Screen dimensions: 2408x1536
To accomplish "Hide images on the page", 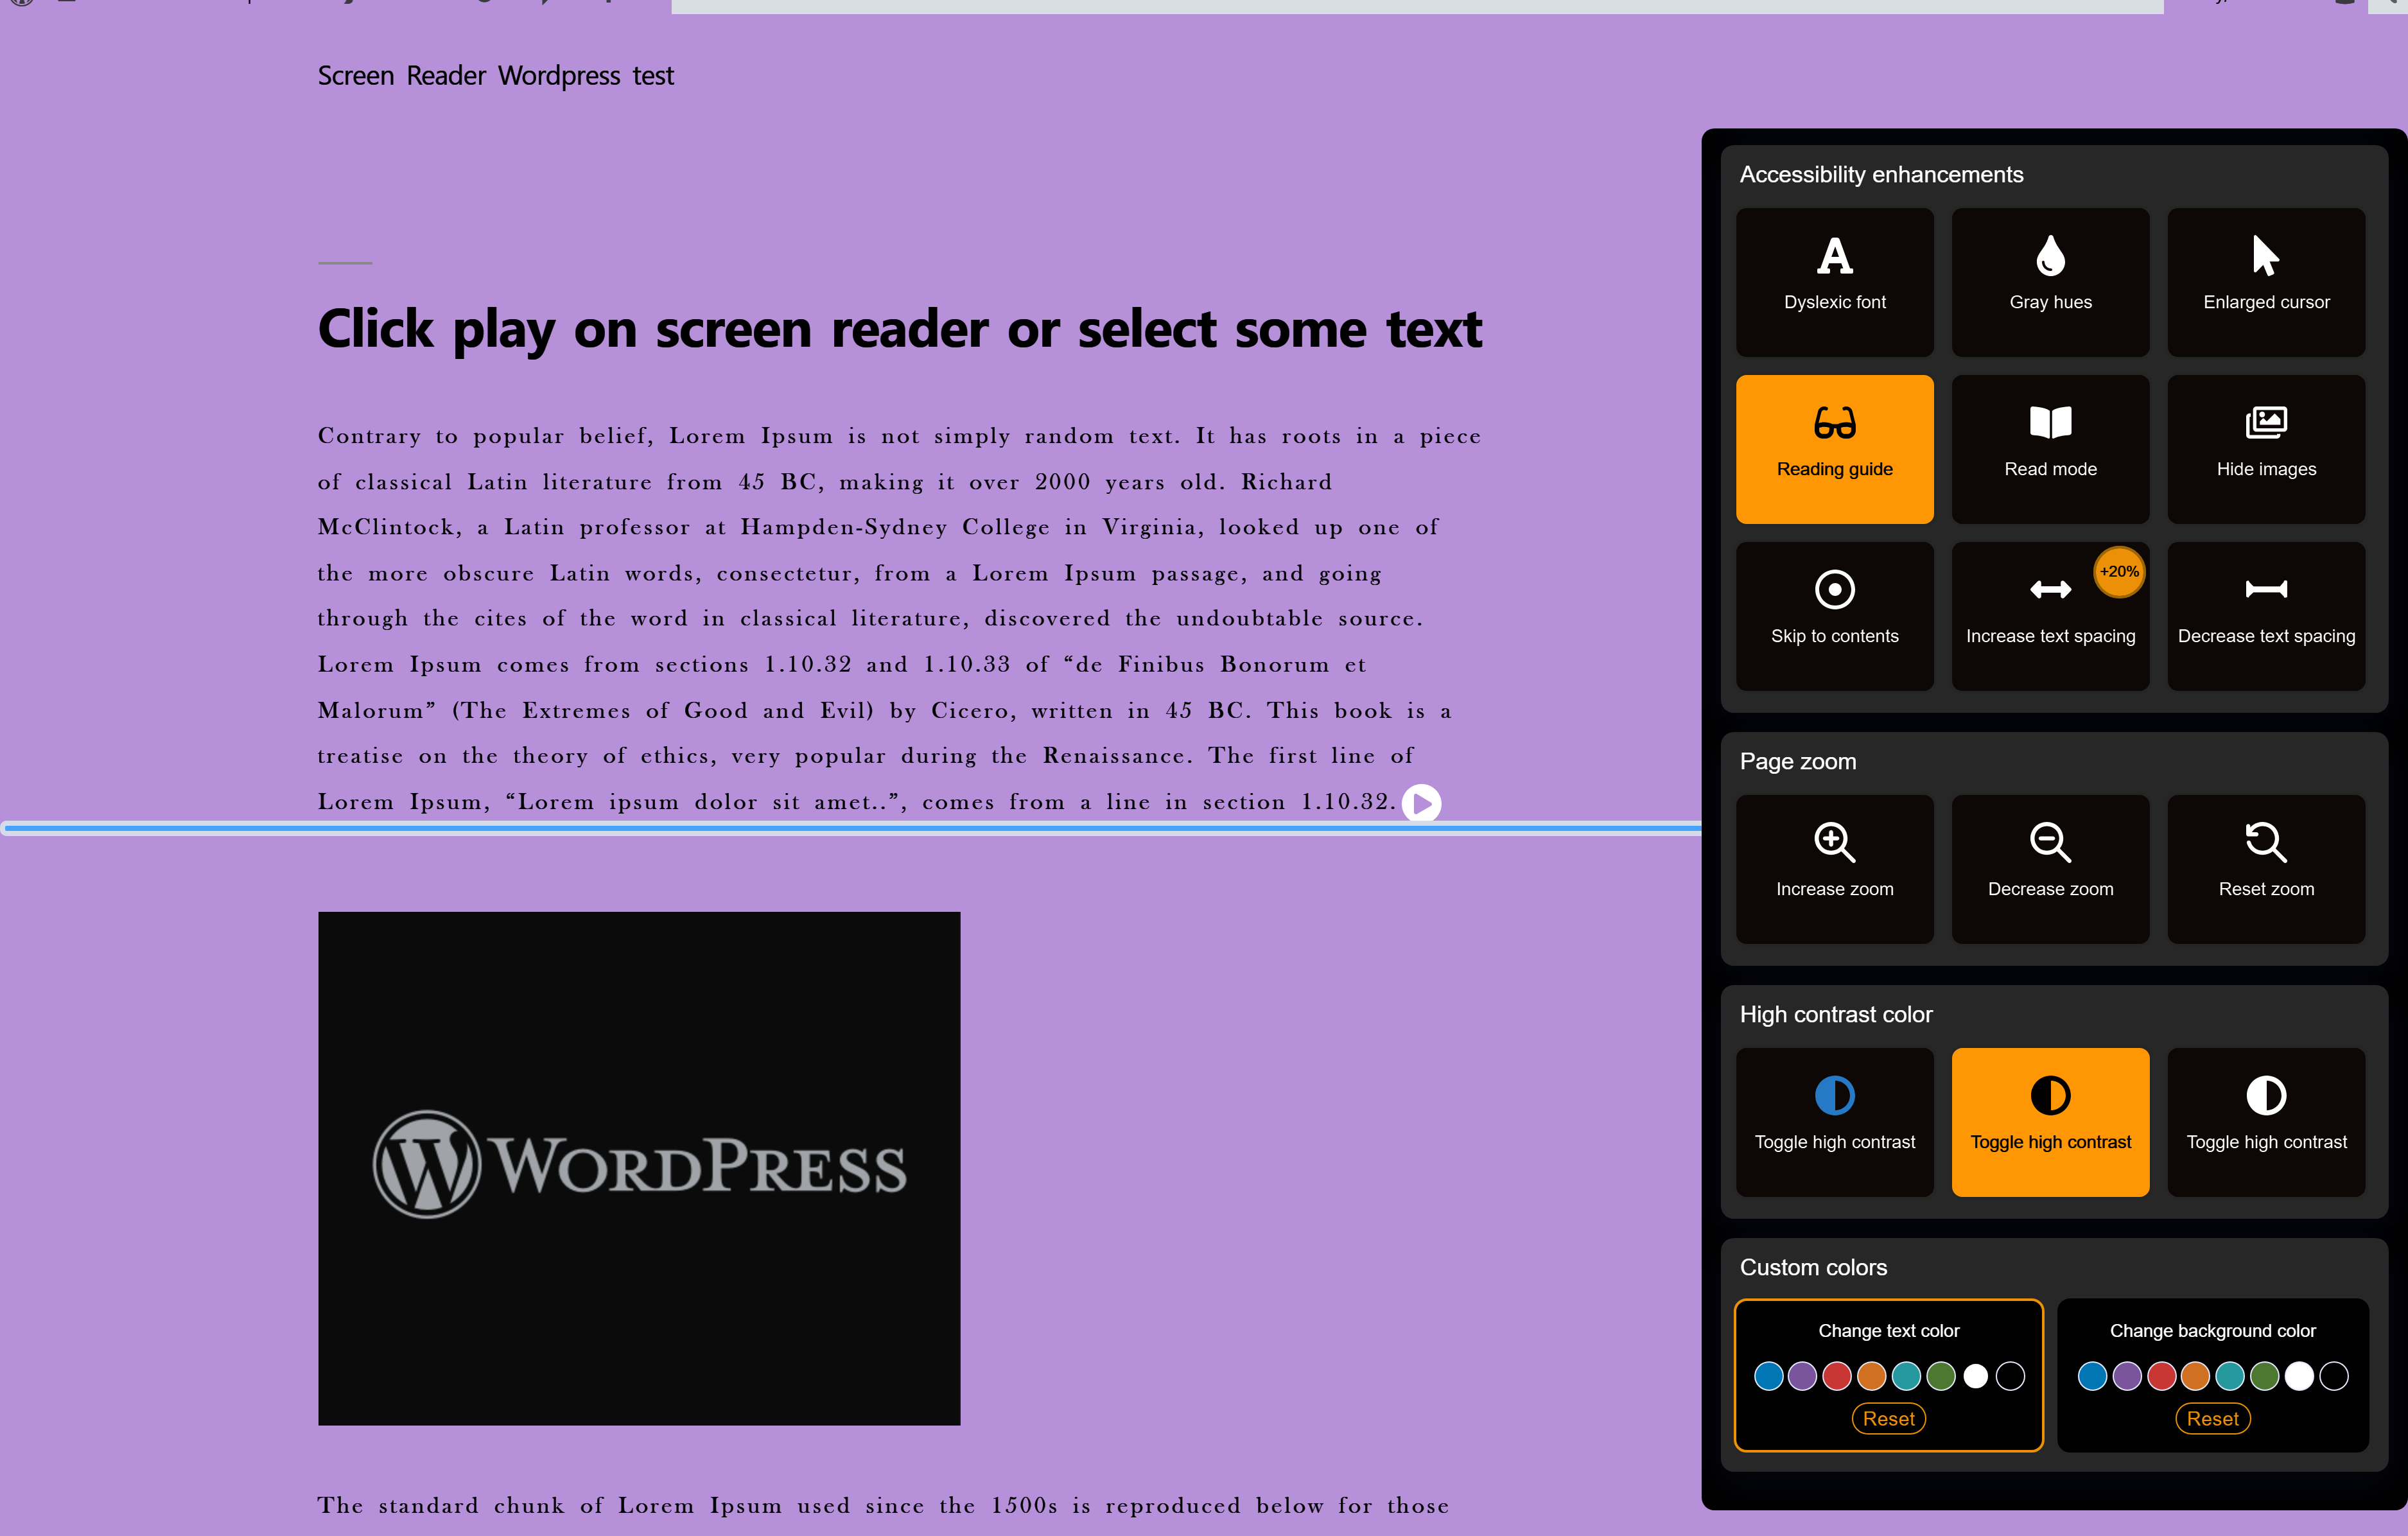I will 2265,448.
